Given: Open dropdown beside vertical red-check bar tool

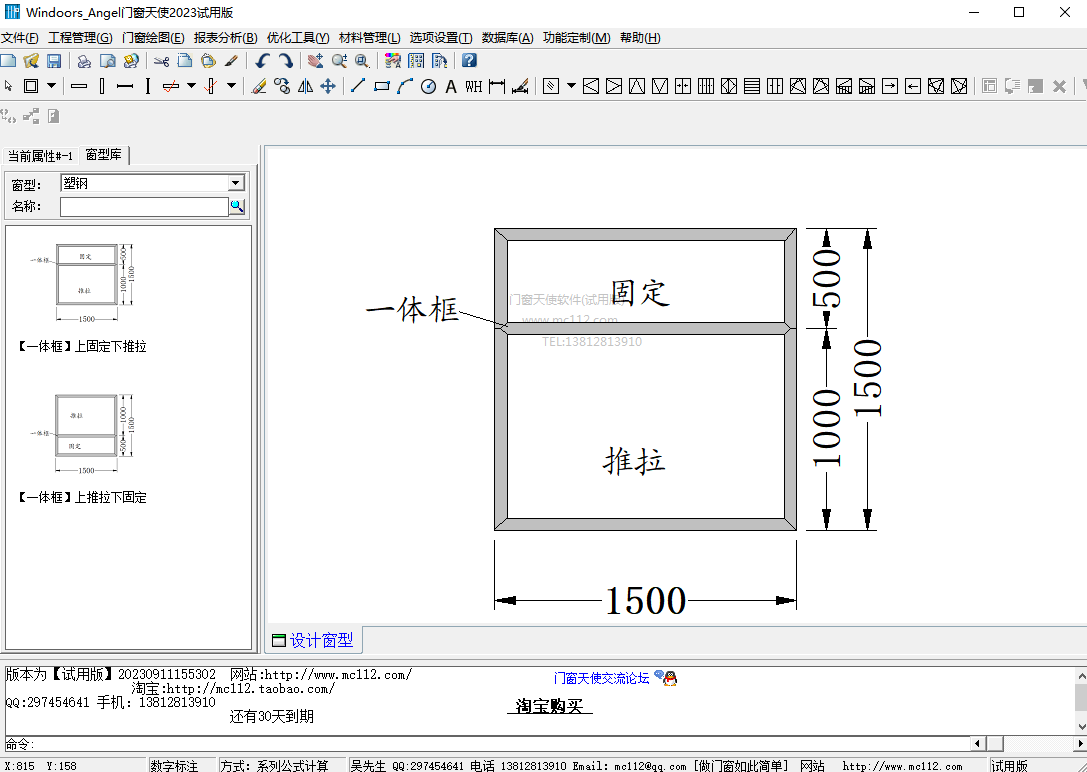Looking at the screenshot, I should [232, 86].
